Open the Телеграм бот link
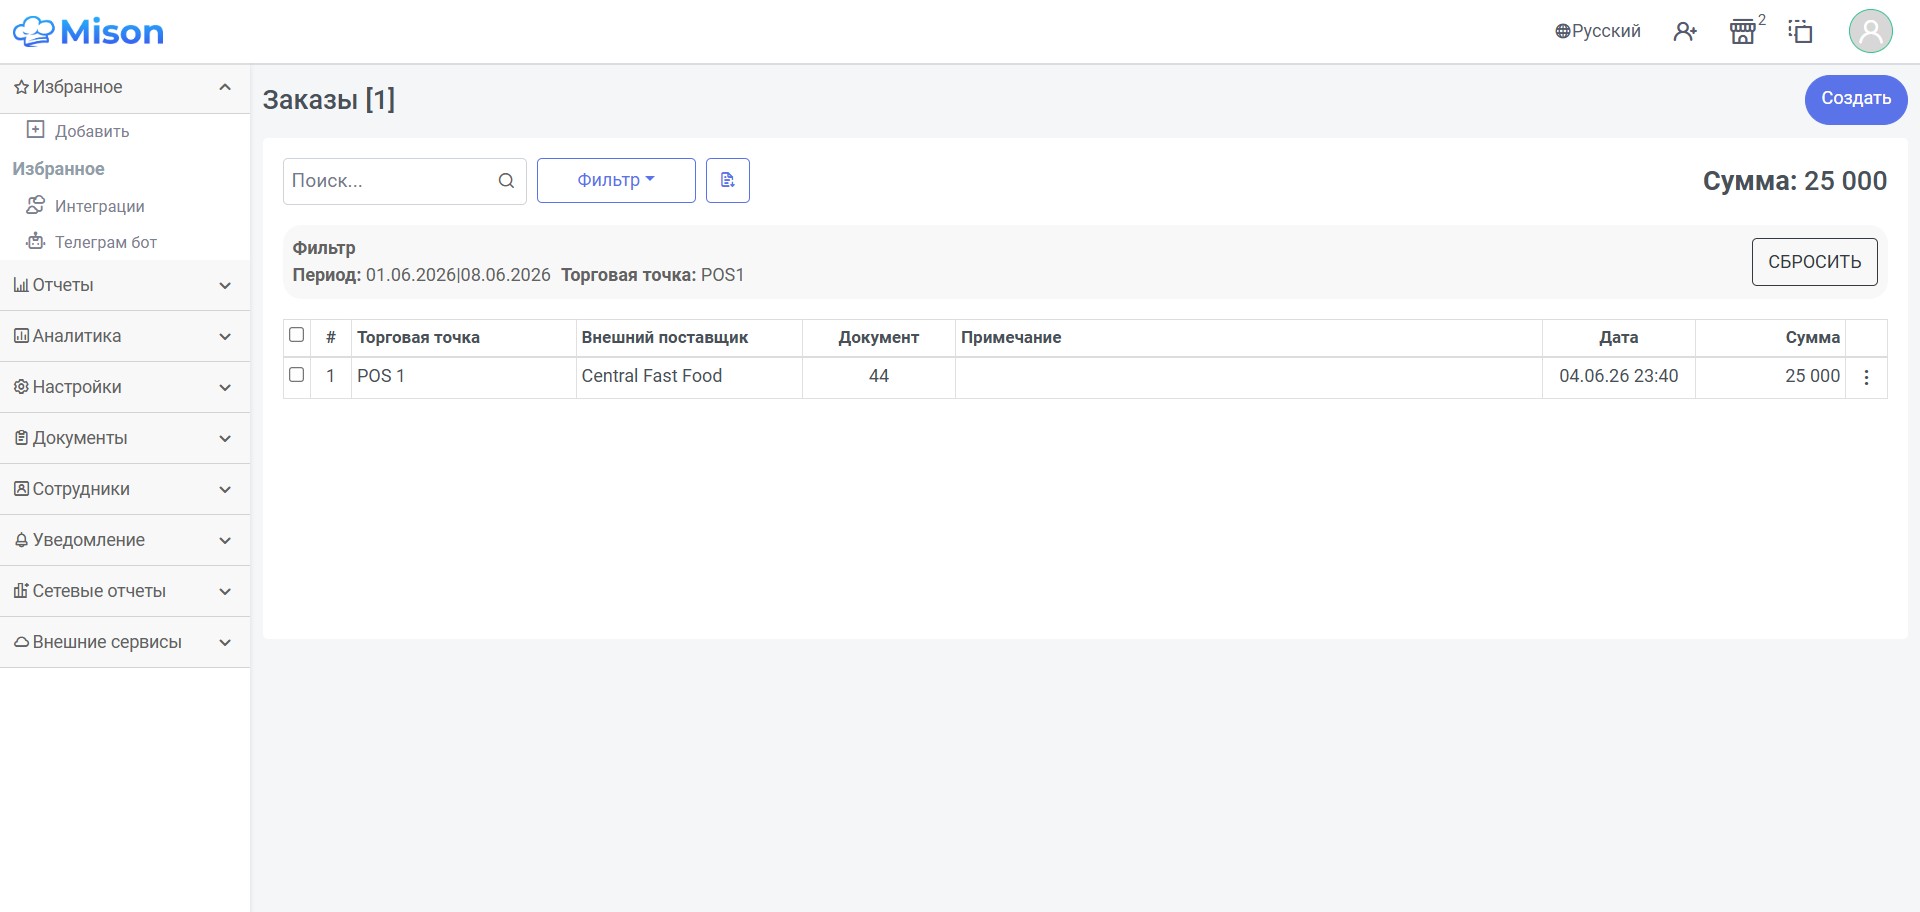The width and height of the screenshot is (1920, 912). pos(106,242)
